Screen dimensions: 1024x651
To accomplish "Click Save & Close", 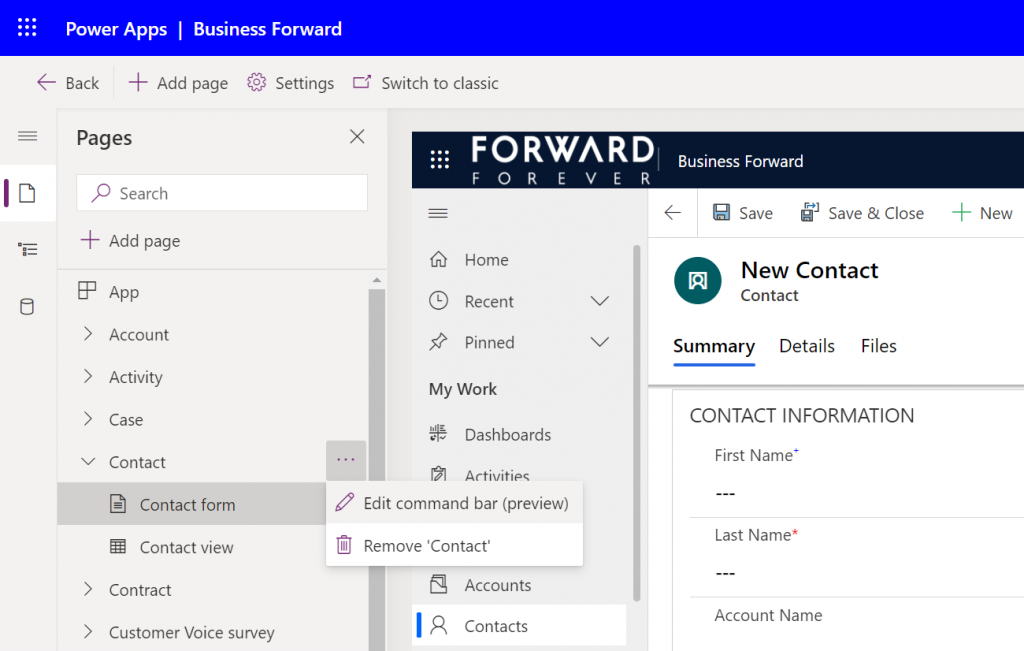I will (862, 213).
